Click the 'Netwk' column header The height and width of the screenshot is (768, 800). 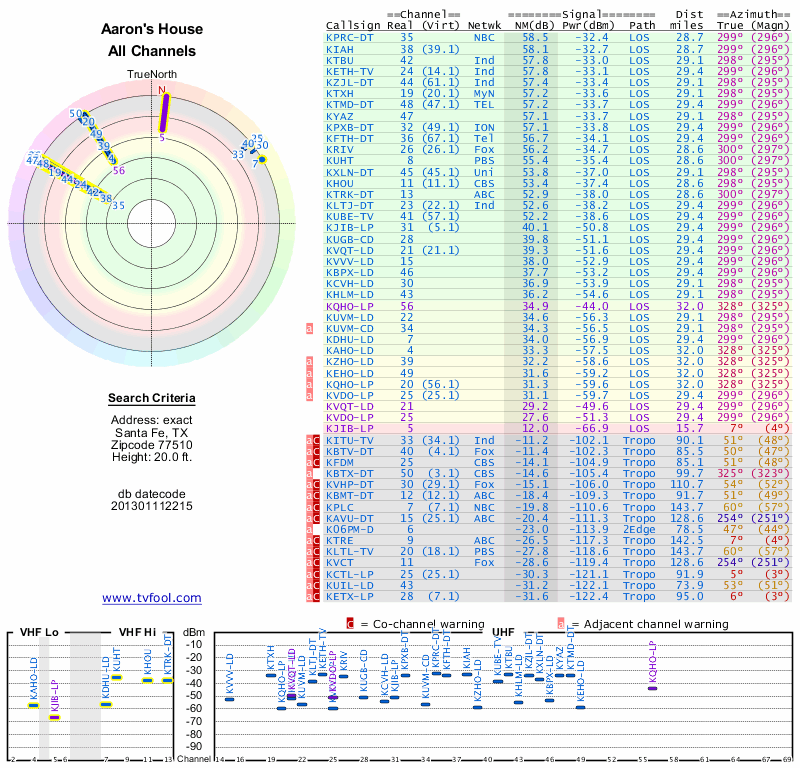click(485, 26)
